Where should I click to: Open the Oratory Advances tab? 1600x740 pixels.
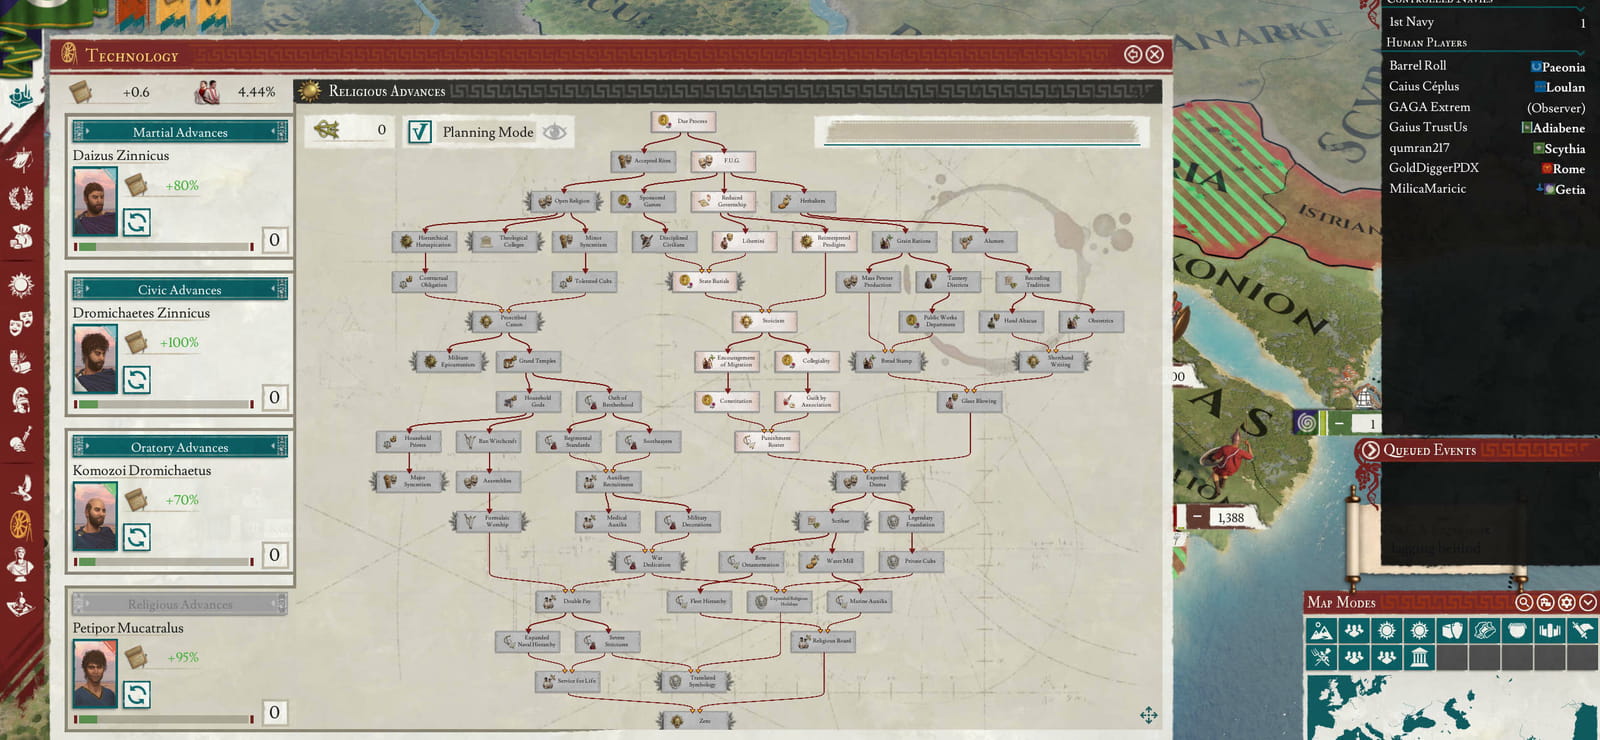pos(180,447)
